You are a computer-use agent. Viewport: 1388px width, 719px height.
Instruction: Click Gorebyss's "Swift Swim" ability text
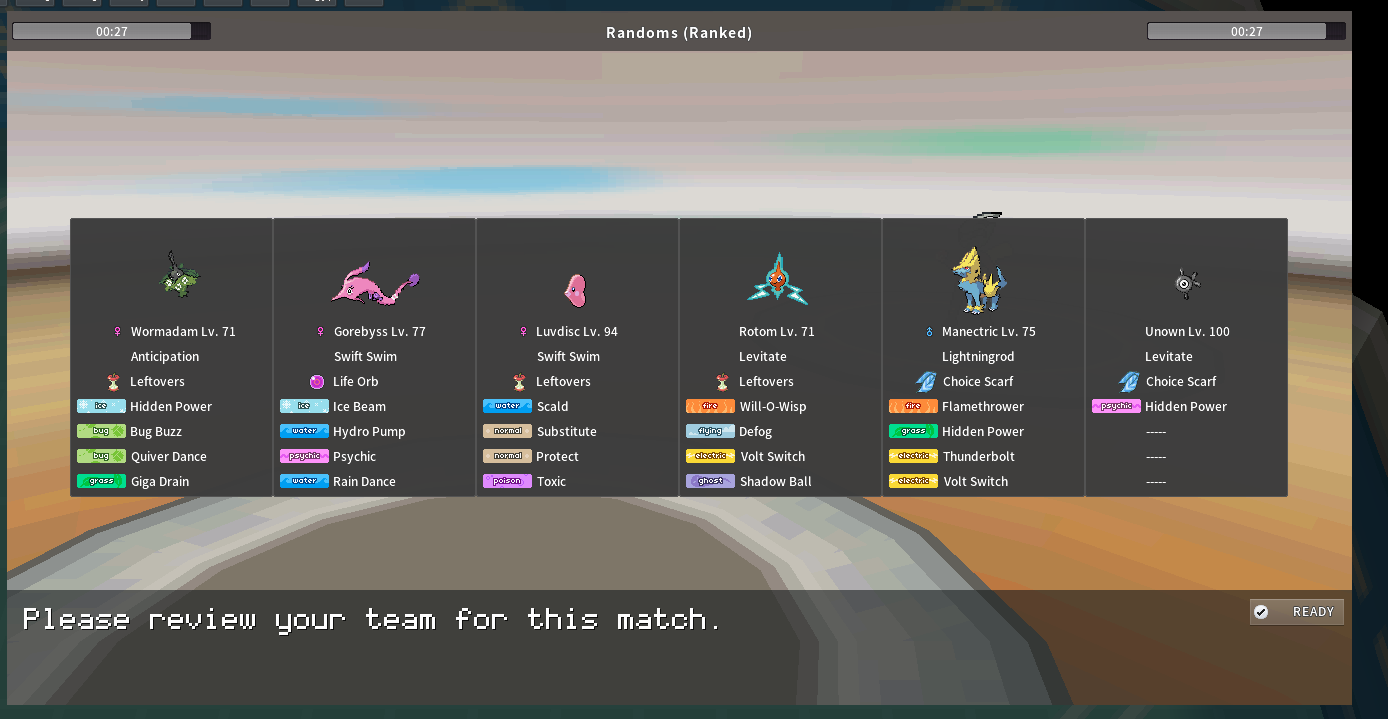tap(365, 356)
